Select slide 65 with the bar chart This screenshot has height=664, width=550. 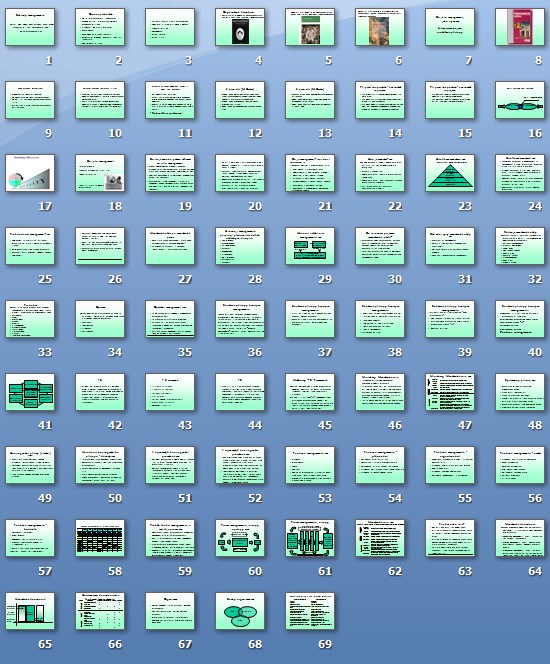(30, 611)
